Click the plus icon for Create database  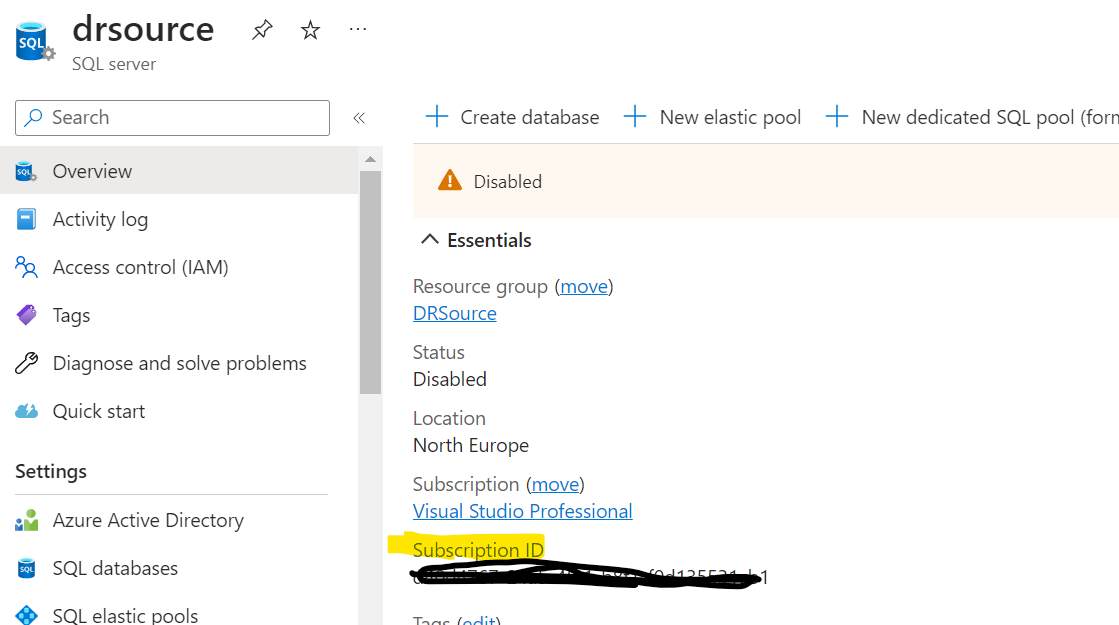(x=437, y=116)
